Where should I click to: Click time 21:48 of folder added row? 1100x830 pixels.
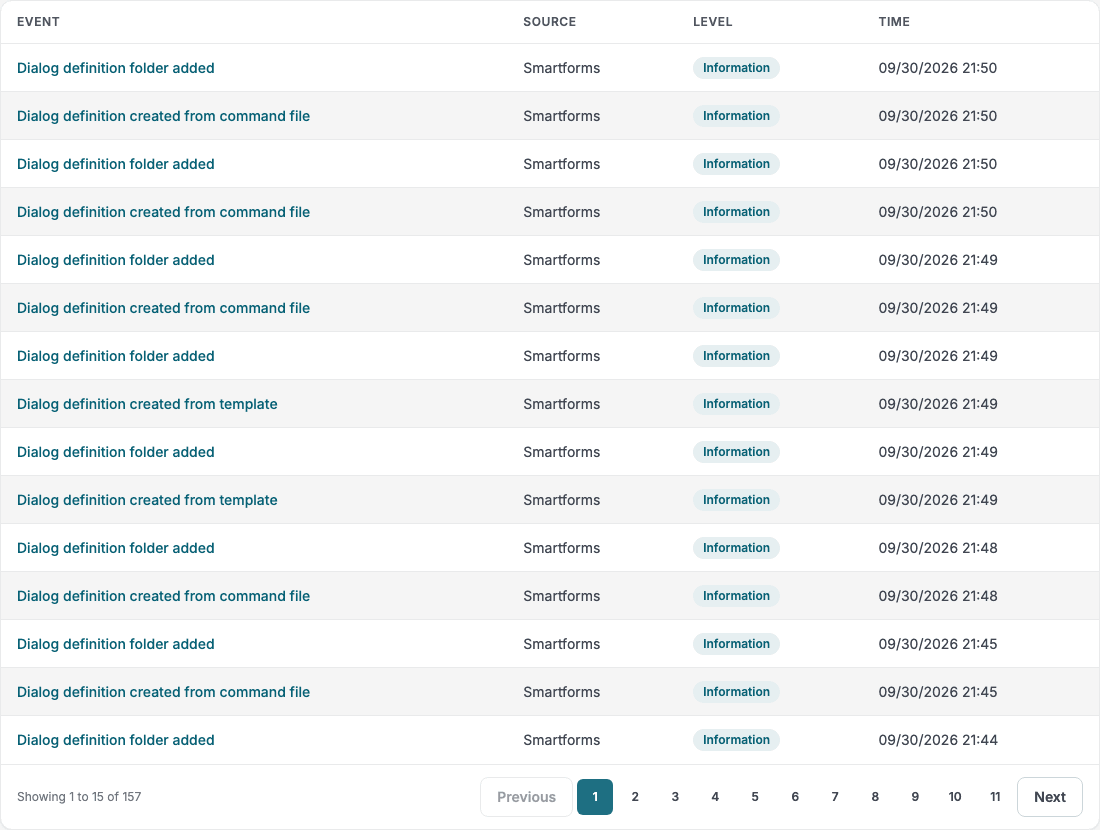(x=938, y=547)
